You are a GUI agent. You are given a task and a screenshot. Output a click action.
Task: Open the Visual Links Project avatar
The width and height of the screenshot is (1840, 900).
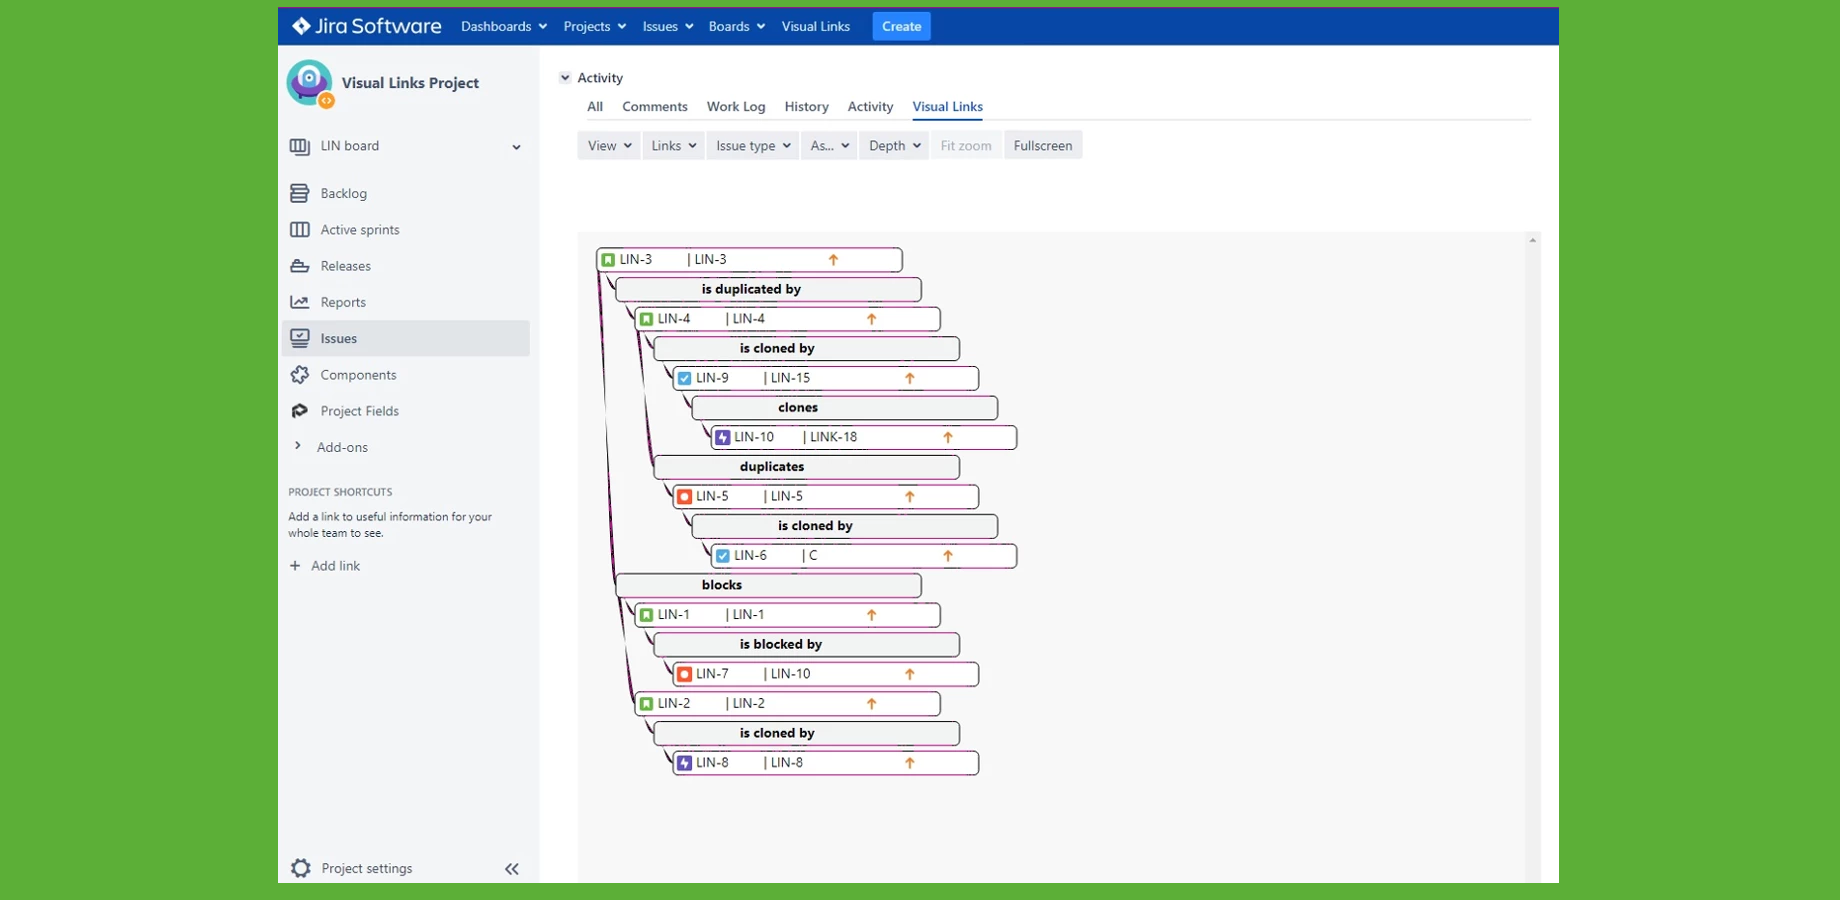pos(310,83)
